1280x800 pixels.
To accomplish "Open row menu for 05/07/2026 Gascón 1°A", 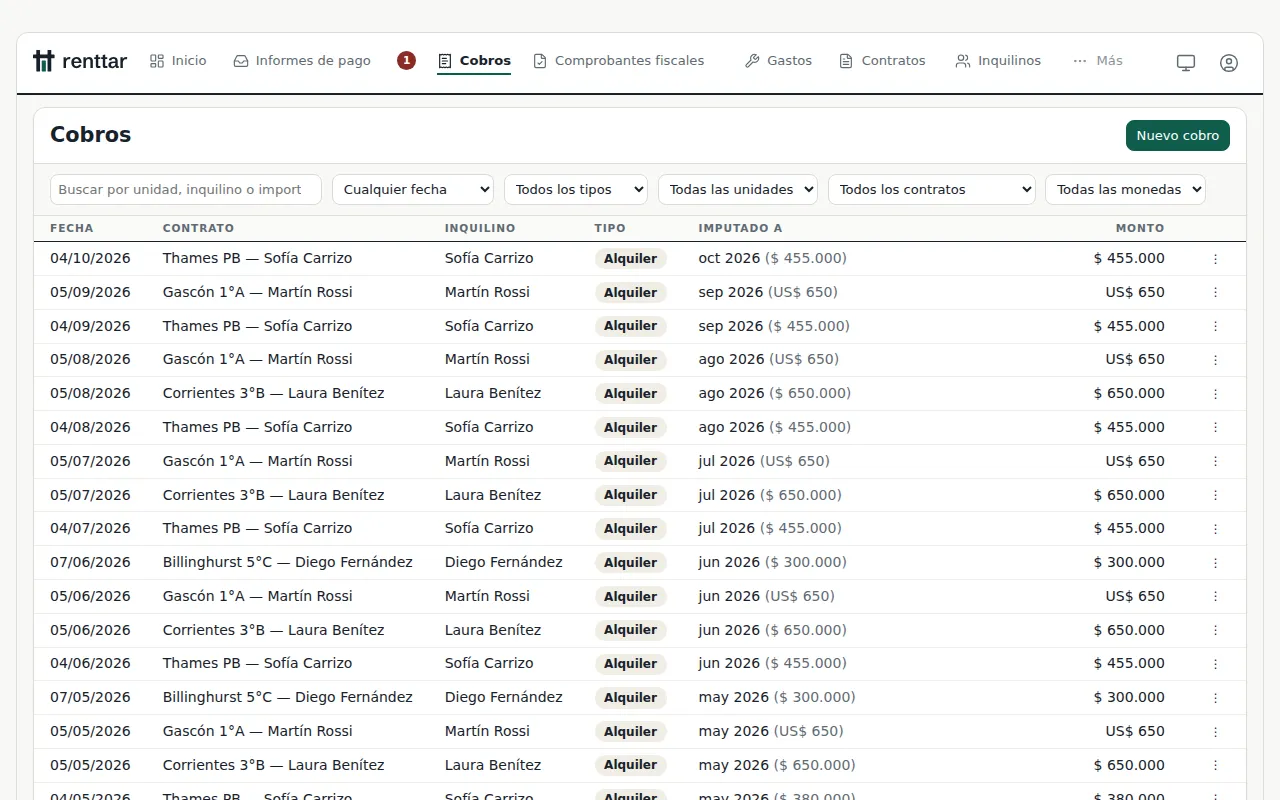I will tap(1216, 461).
